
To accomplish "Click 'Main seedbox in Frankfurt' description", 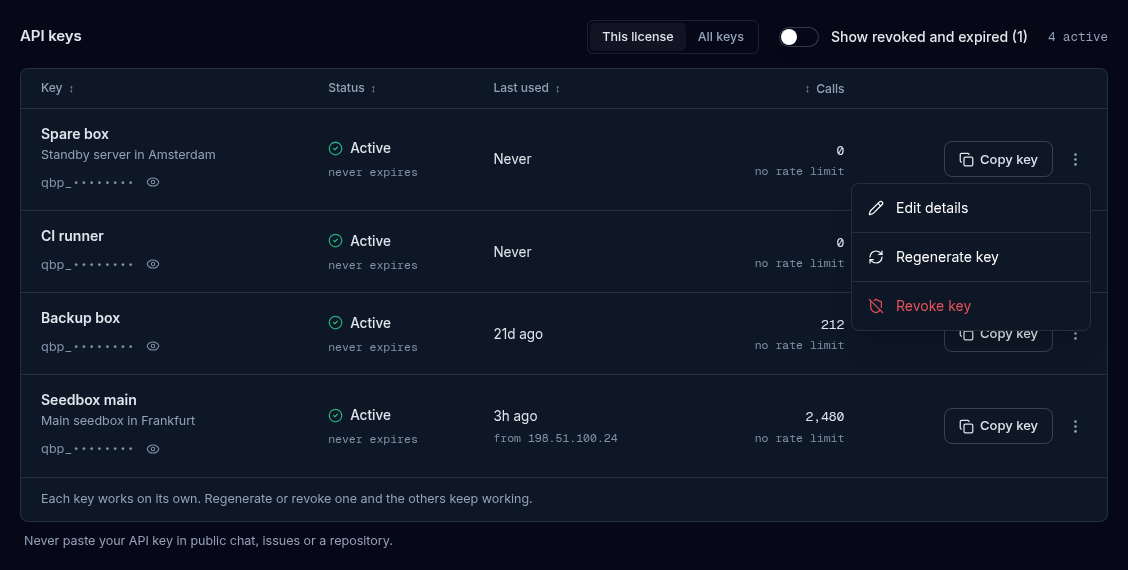I will [118, 421].
